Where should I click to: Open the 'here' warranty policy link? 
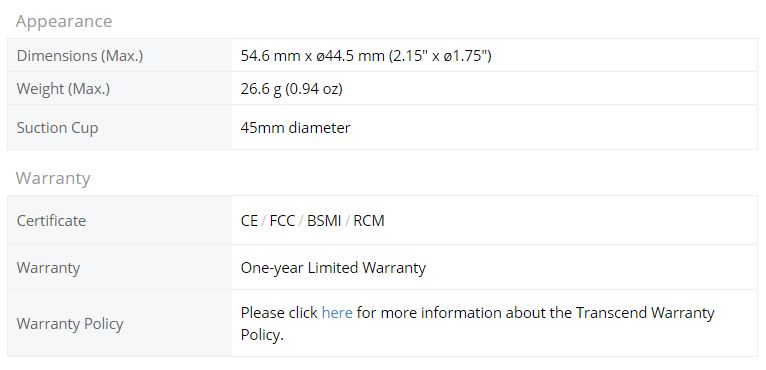coord(337,312)
